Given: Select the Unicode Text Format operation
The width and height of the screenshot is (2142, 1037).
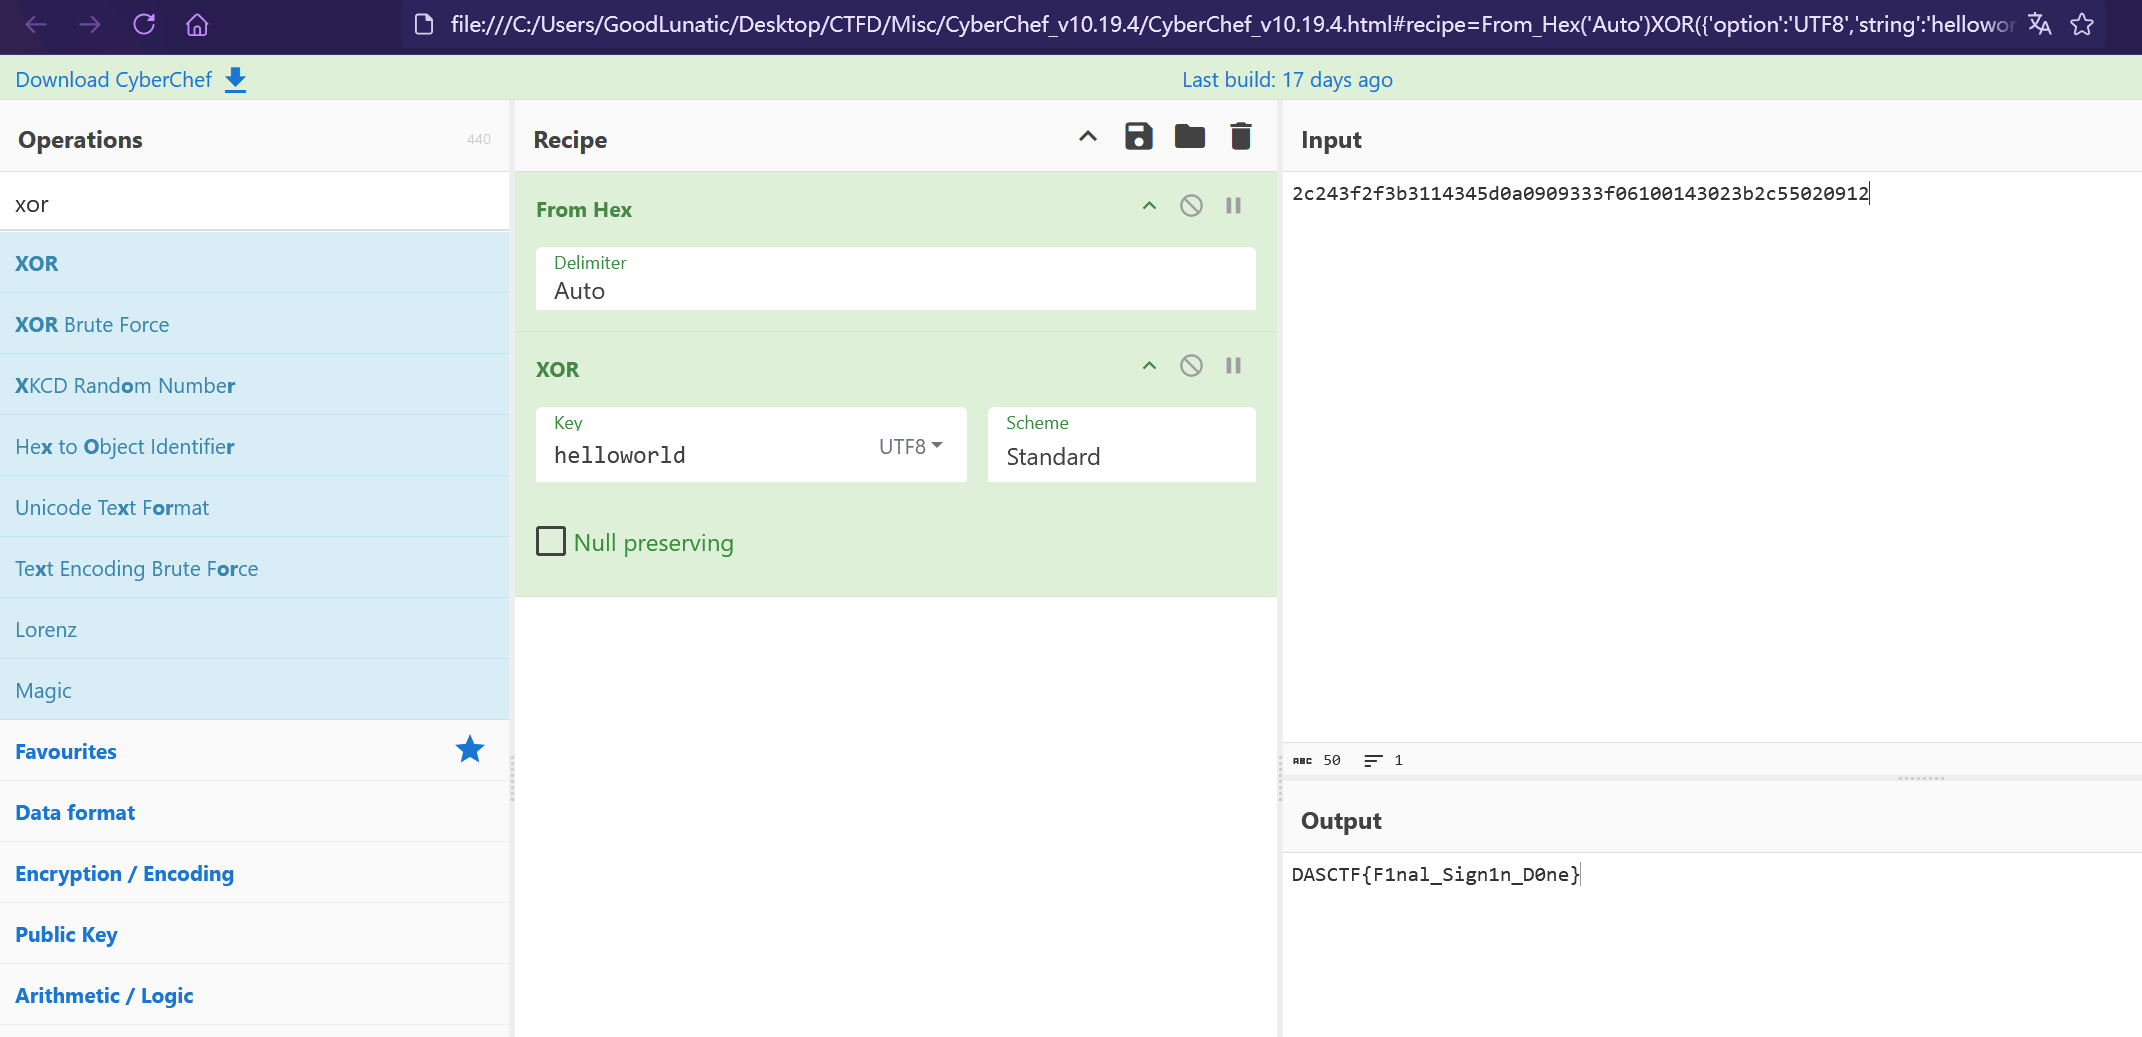Looking at the screenshot, I should tap(255, 507).
